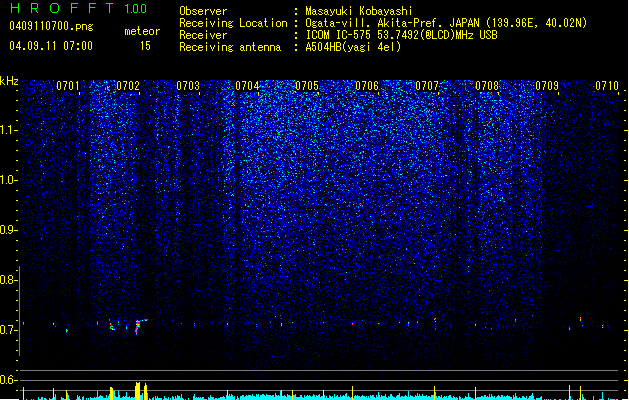Click the 'Receiving antenna' label

click(230, 47)
